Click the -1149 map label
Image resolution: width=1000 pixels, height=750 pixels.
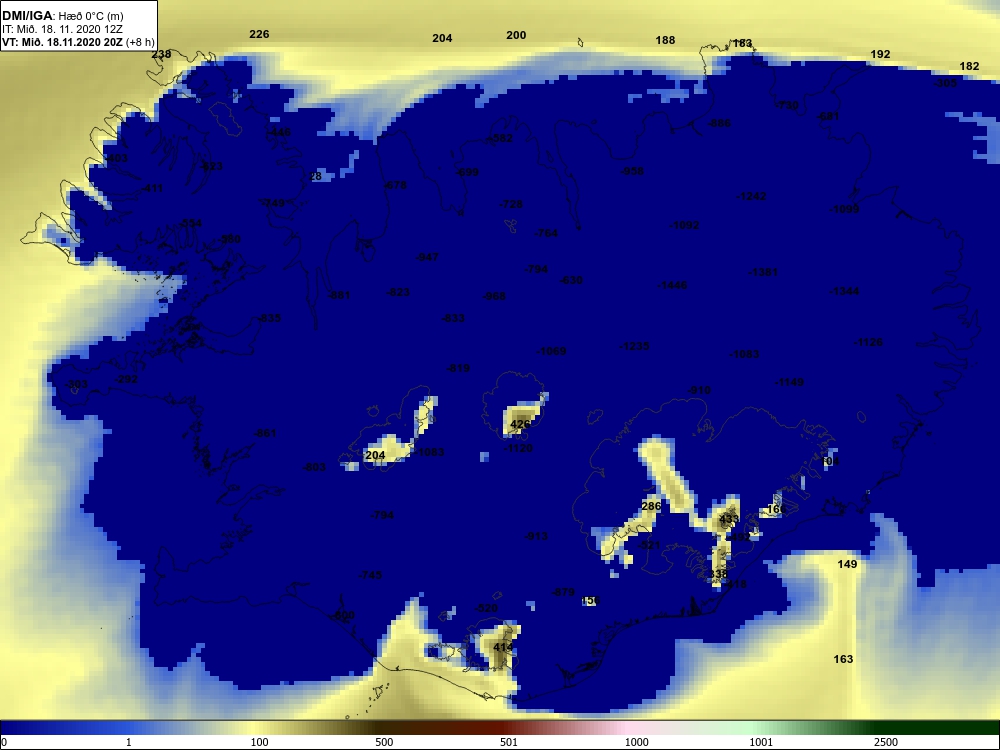coord(789,382)
